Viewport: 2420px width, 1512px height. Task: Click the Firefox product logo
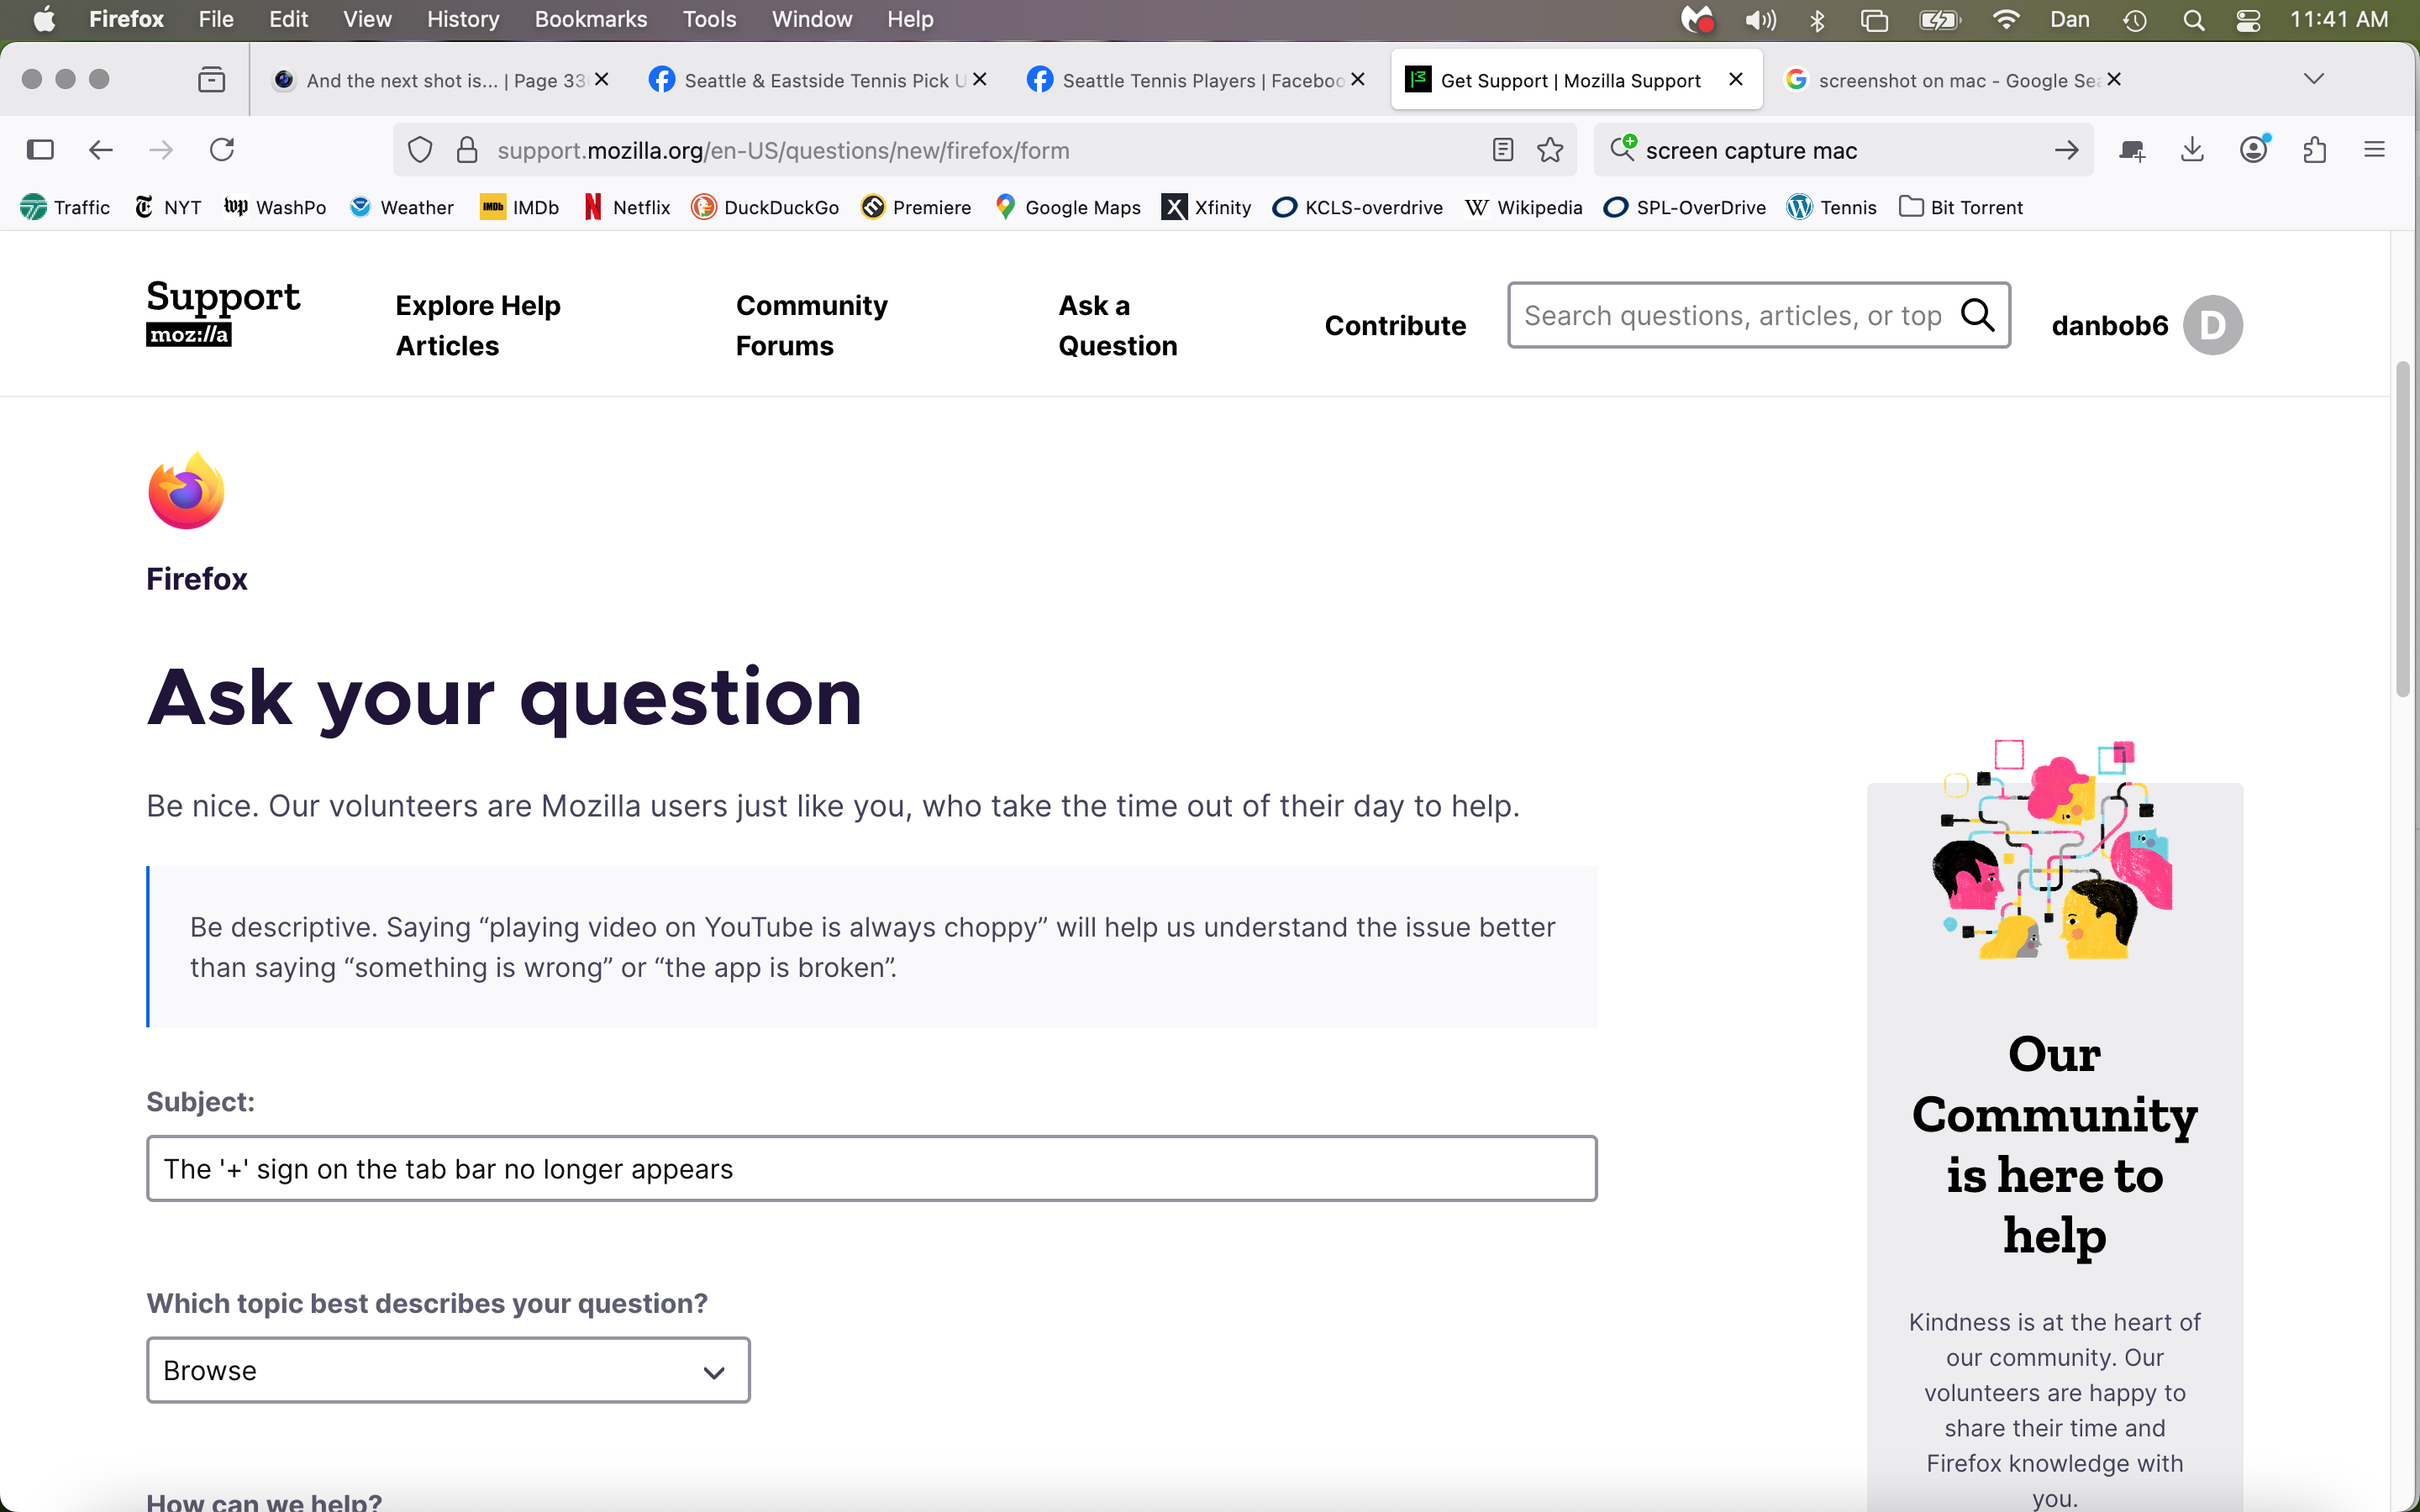point(187,490)
